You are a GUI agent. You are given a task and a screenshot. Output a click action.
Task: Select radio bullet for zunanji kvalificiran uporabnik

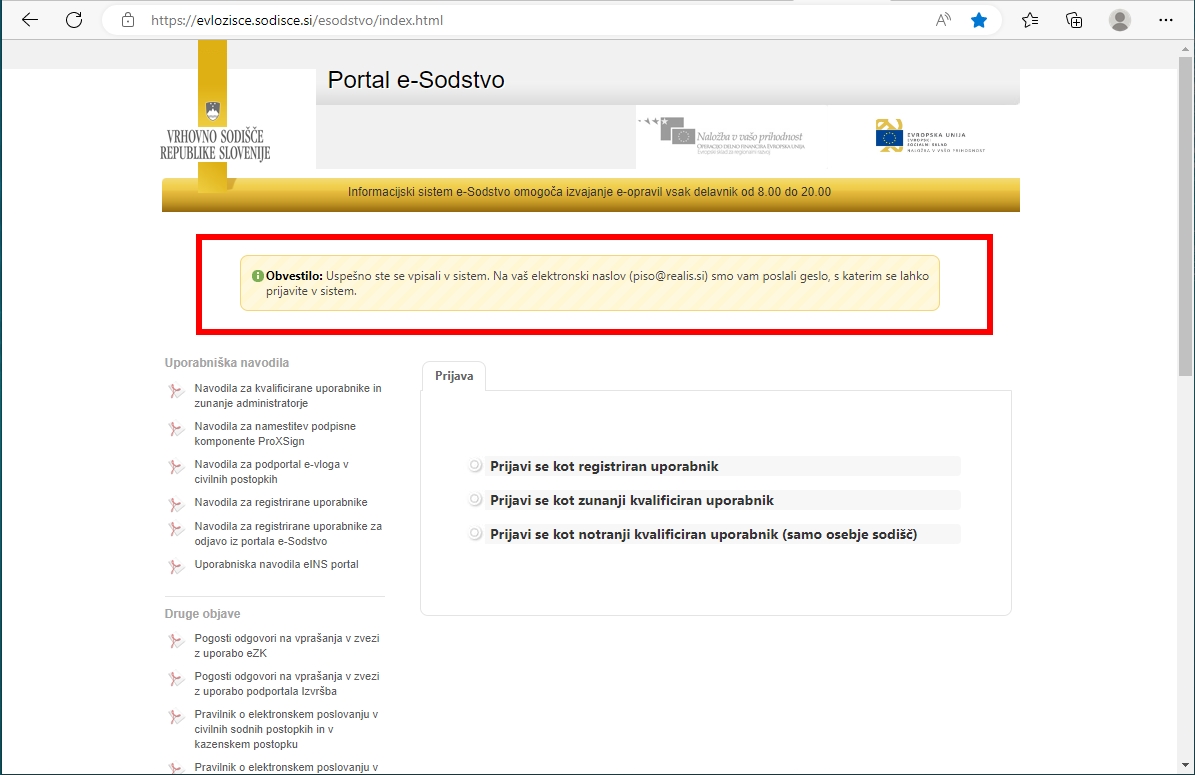point(476,500)
